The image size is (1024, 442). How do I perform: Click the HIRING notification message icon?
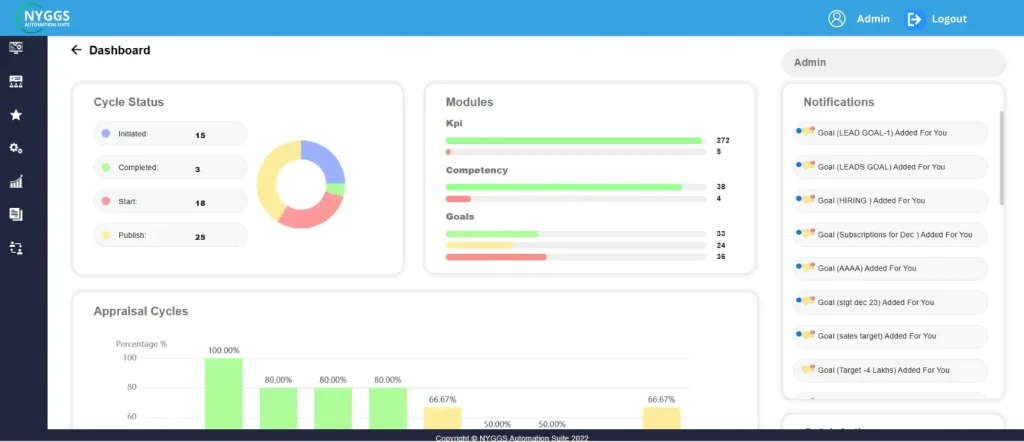[x=808, y=200]
